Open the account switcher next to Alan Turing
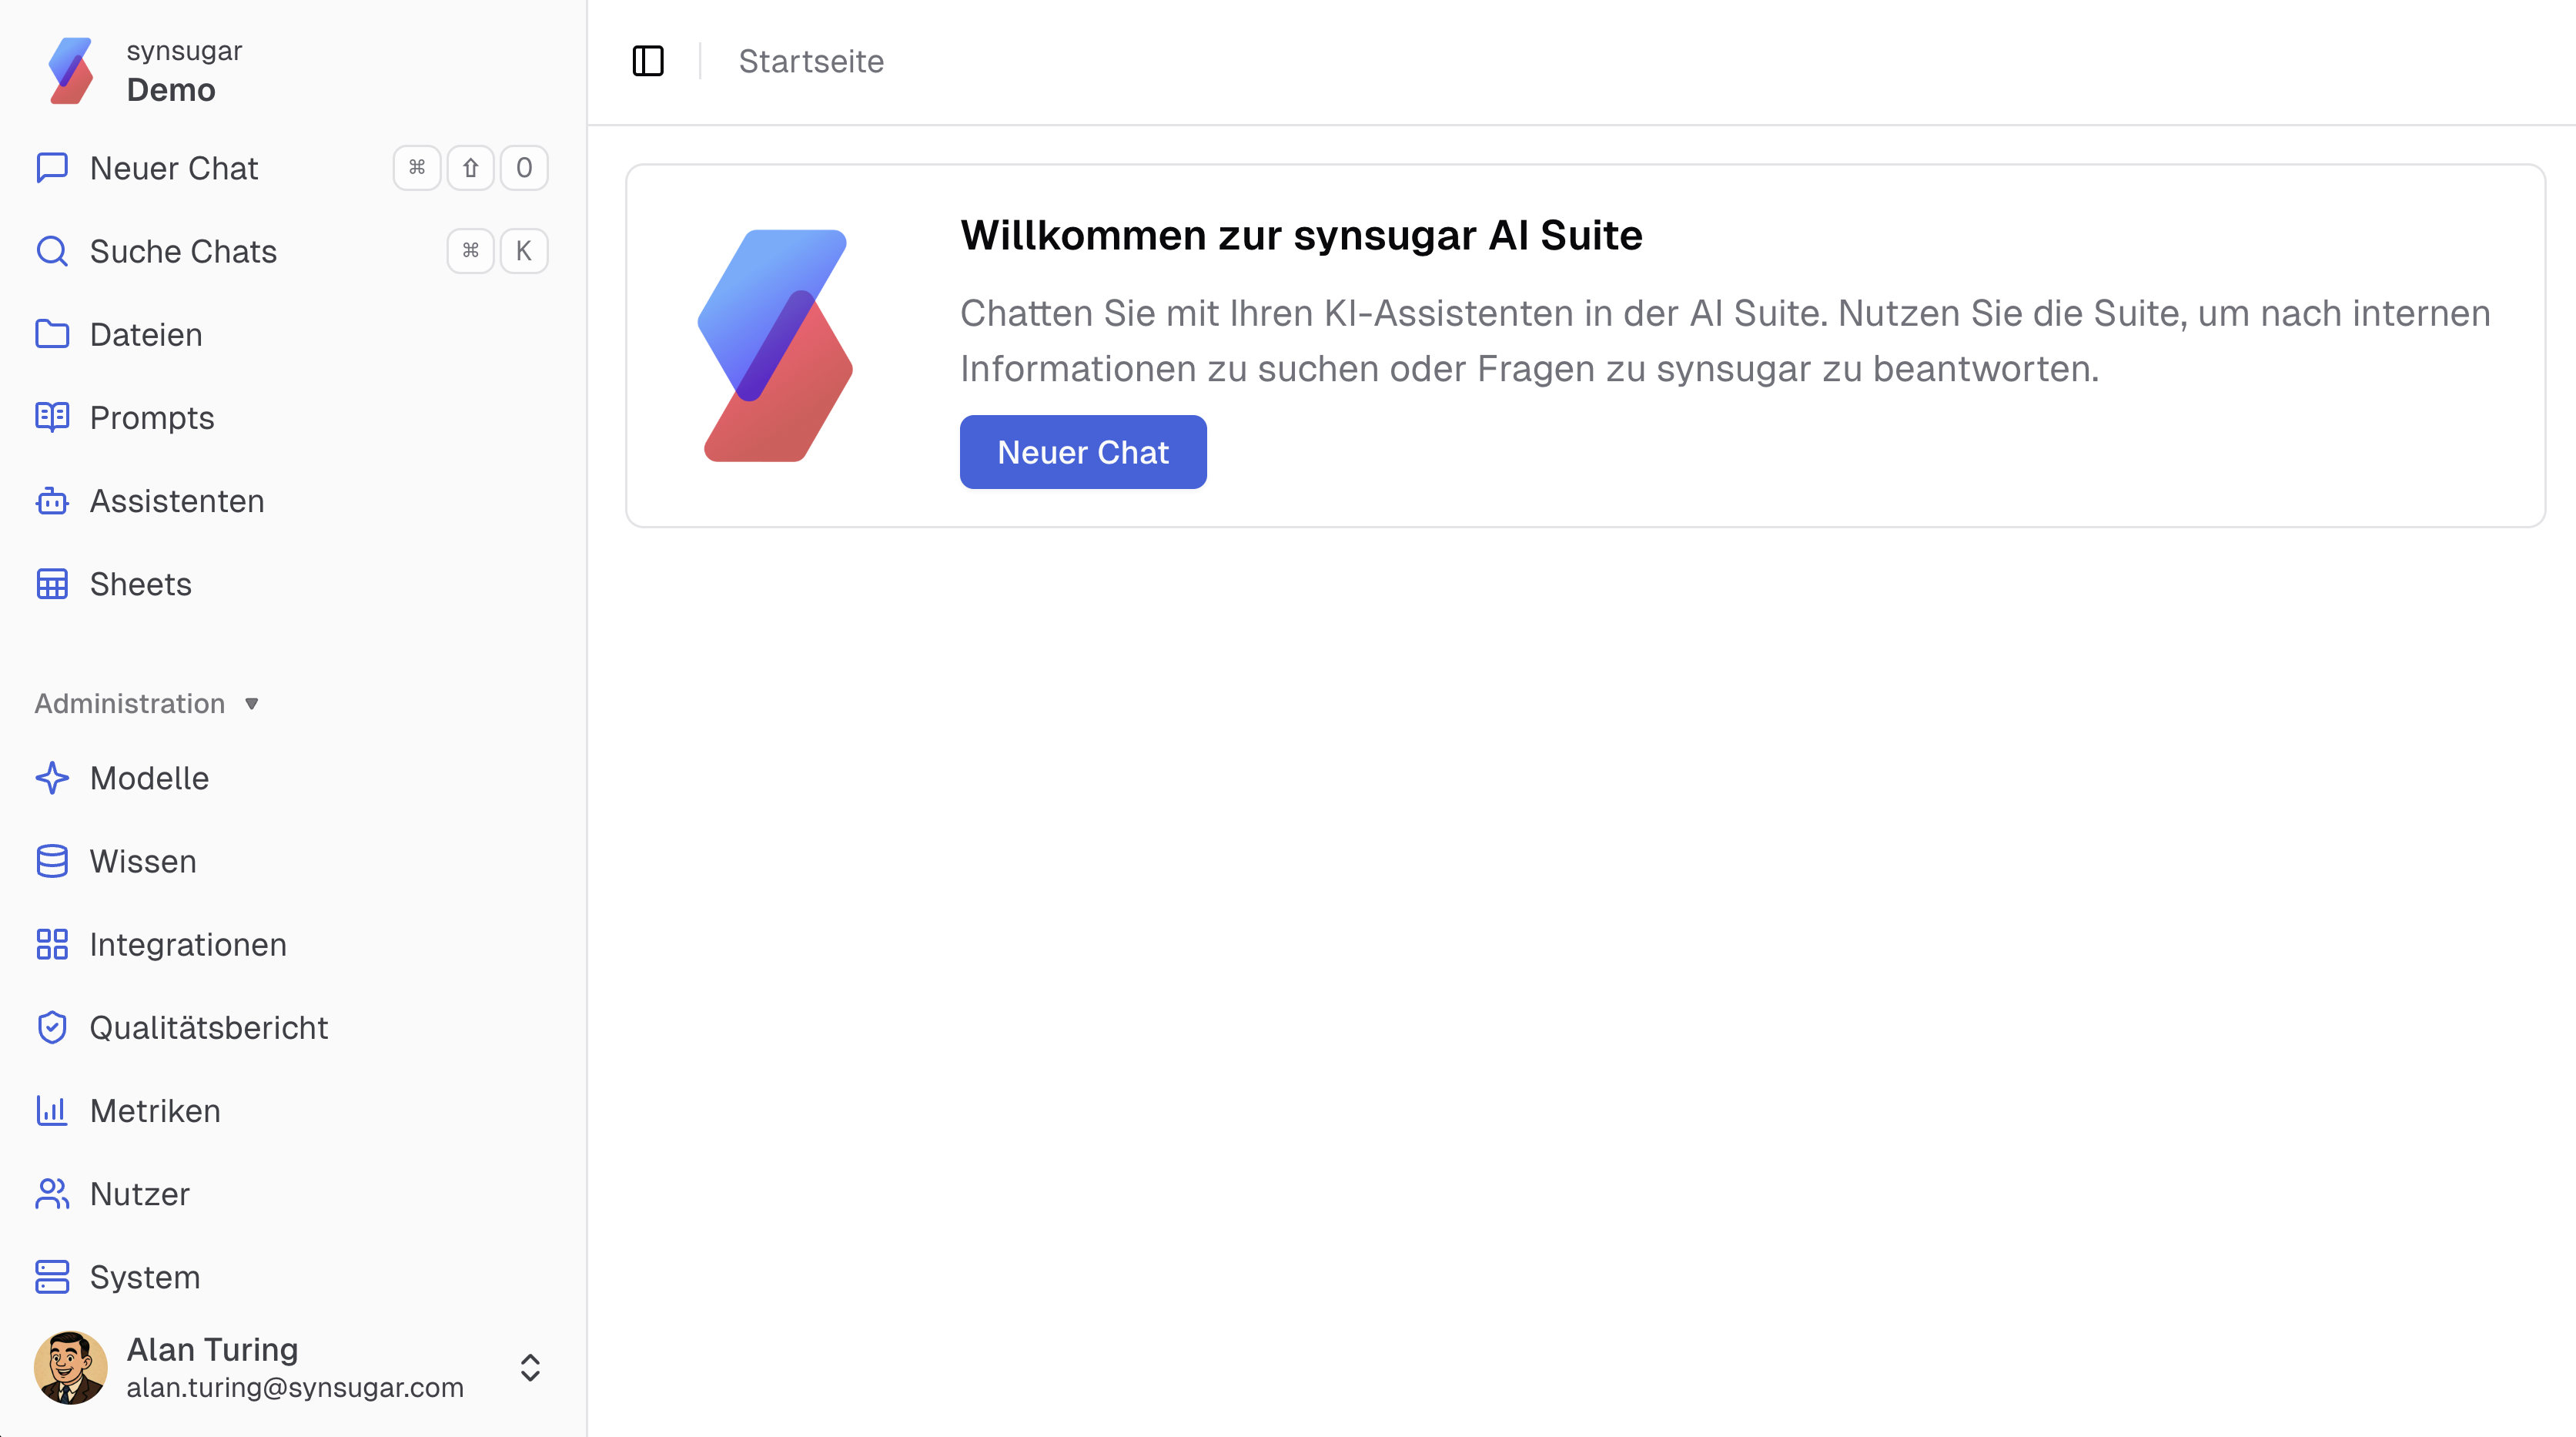Screen dimensions: 2576x1437 pyautogui.click(x=529, y=1368)
